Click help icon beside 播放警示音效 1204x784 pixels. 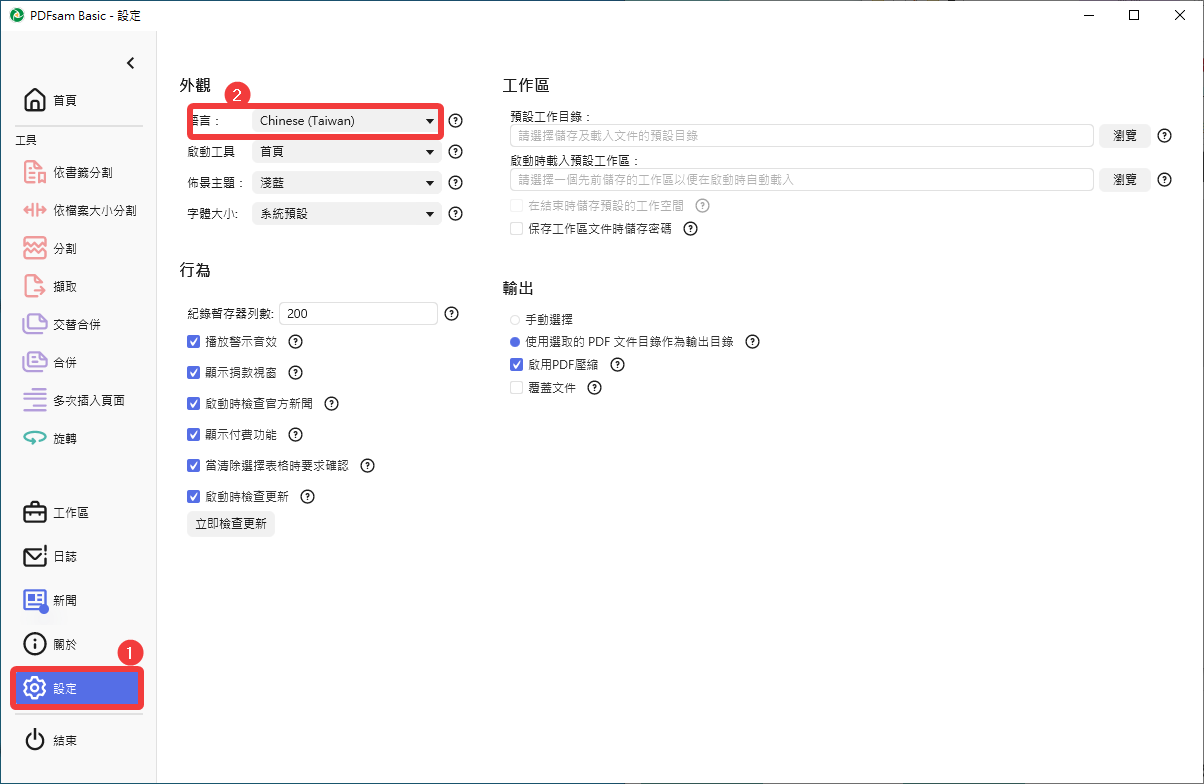(295, 342)
